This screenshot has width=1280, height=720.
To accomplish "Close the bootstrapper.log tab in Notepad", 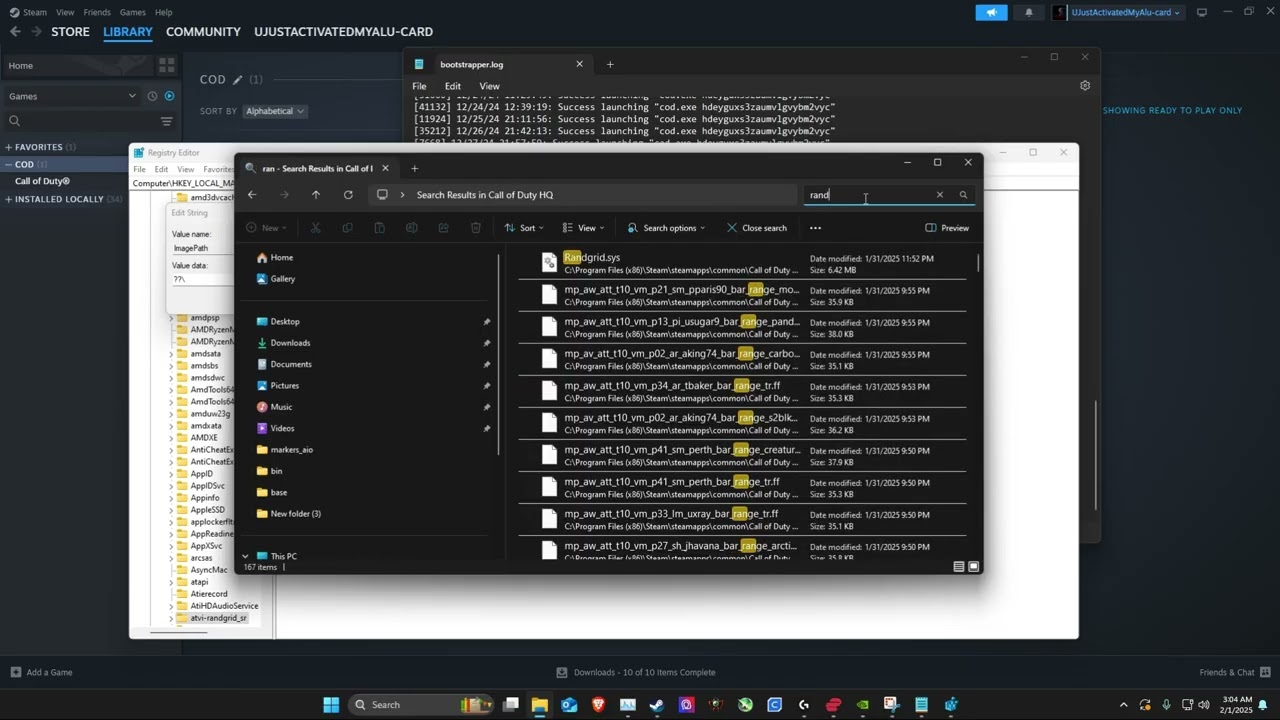I will point(579,64).
